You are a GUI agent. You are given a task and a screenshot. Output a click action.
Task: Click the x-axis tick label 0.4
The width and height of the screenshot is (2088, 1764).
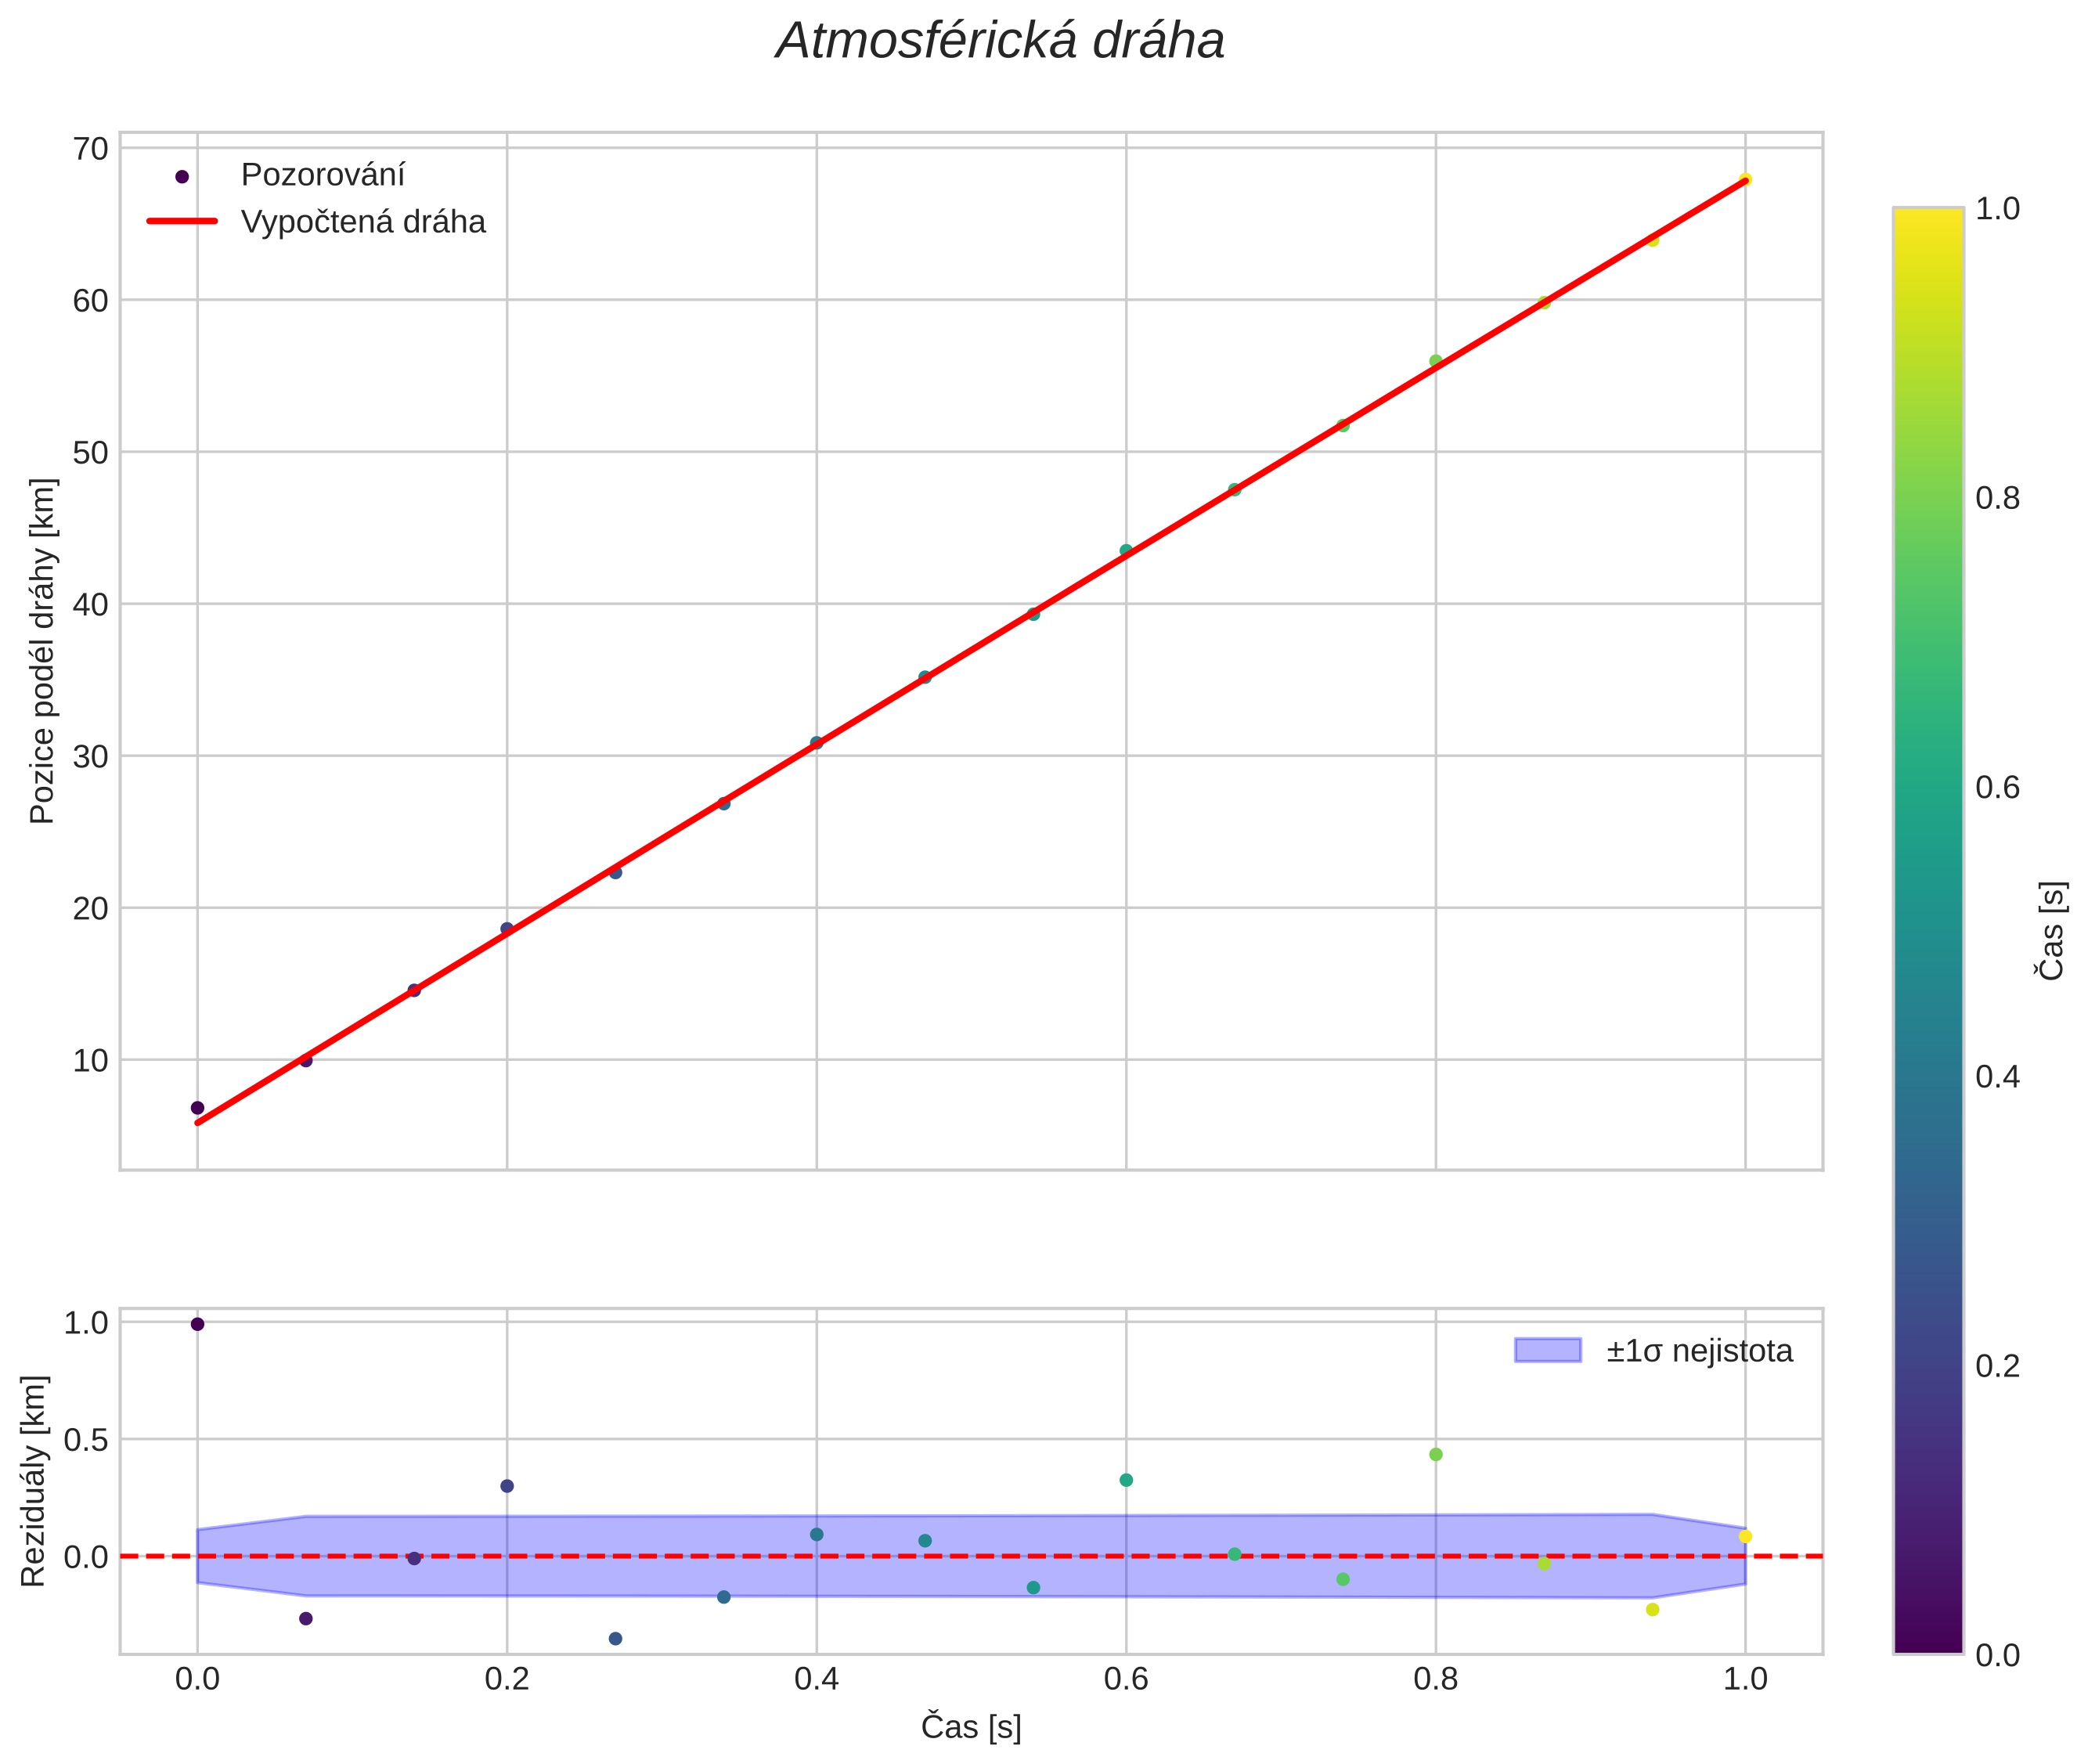tap(816, 1679)
